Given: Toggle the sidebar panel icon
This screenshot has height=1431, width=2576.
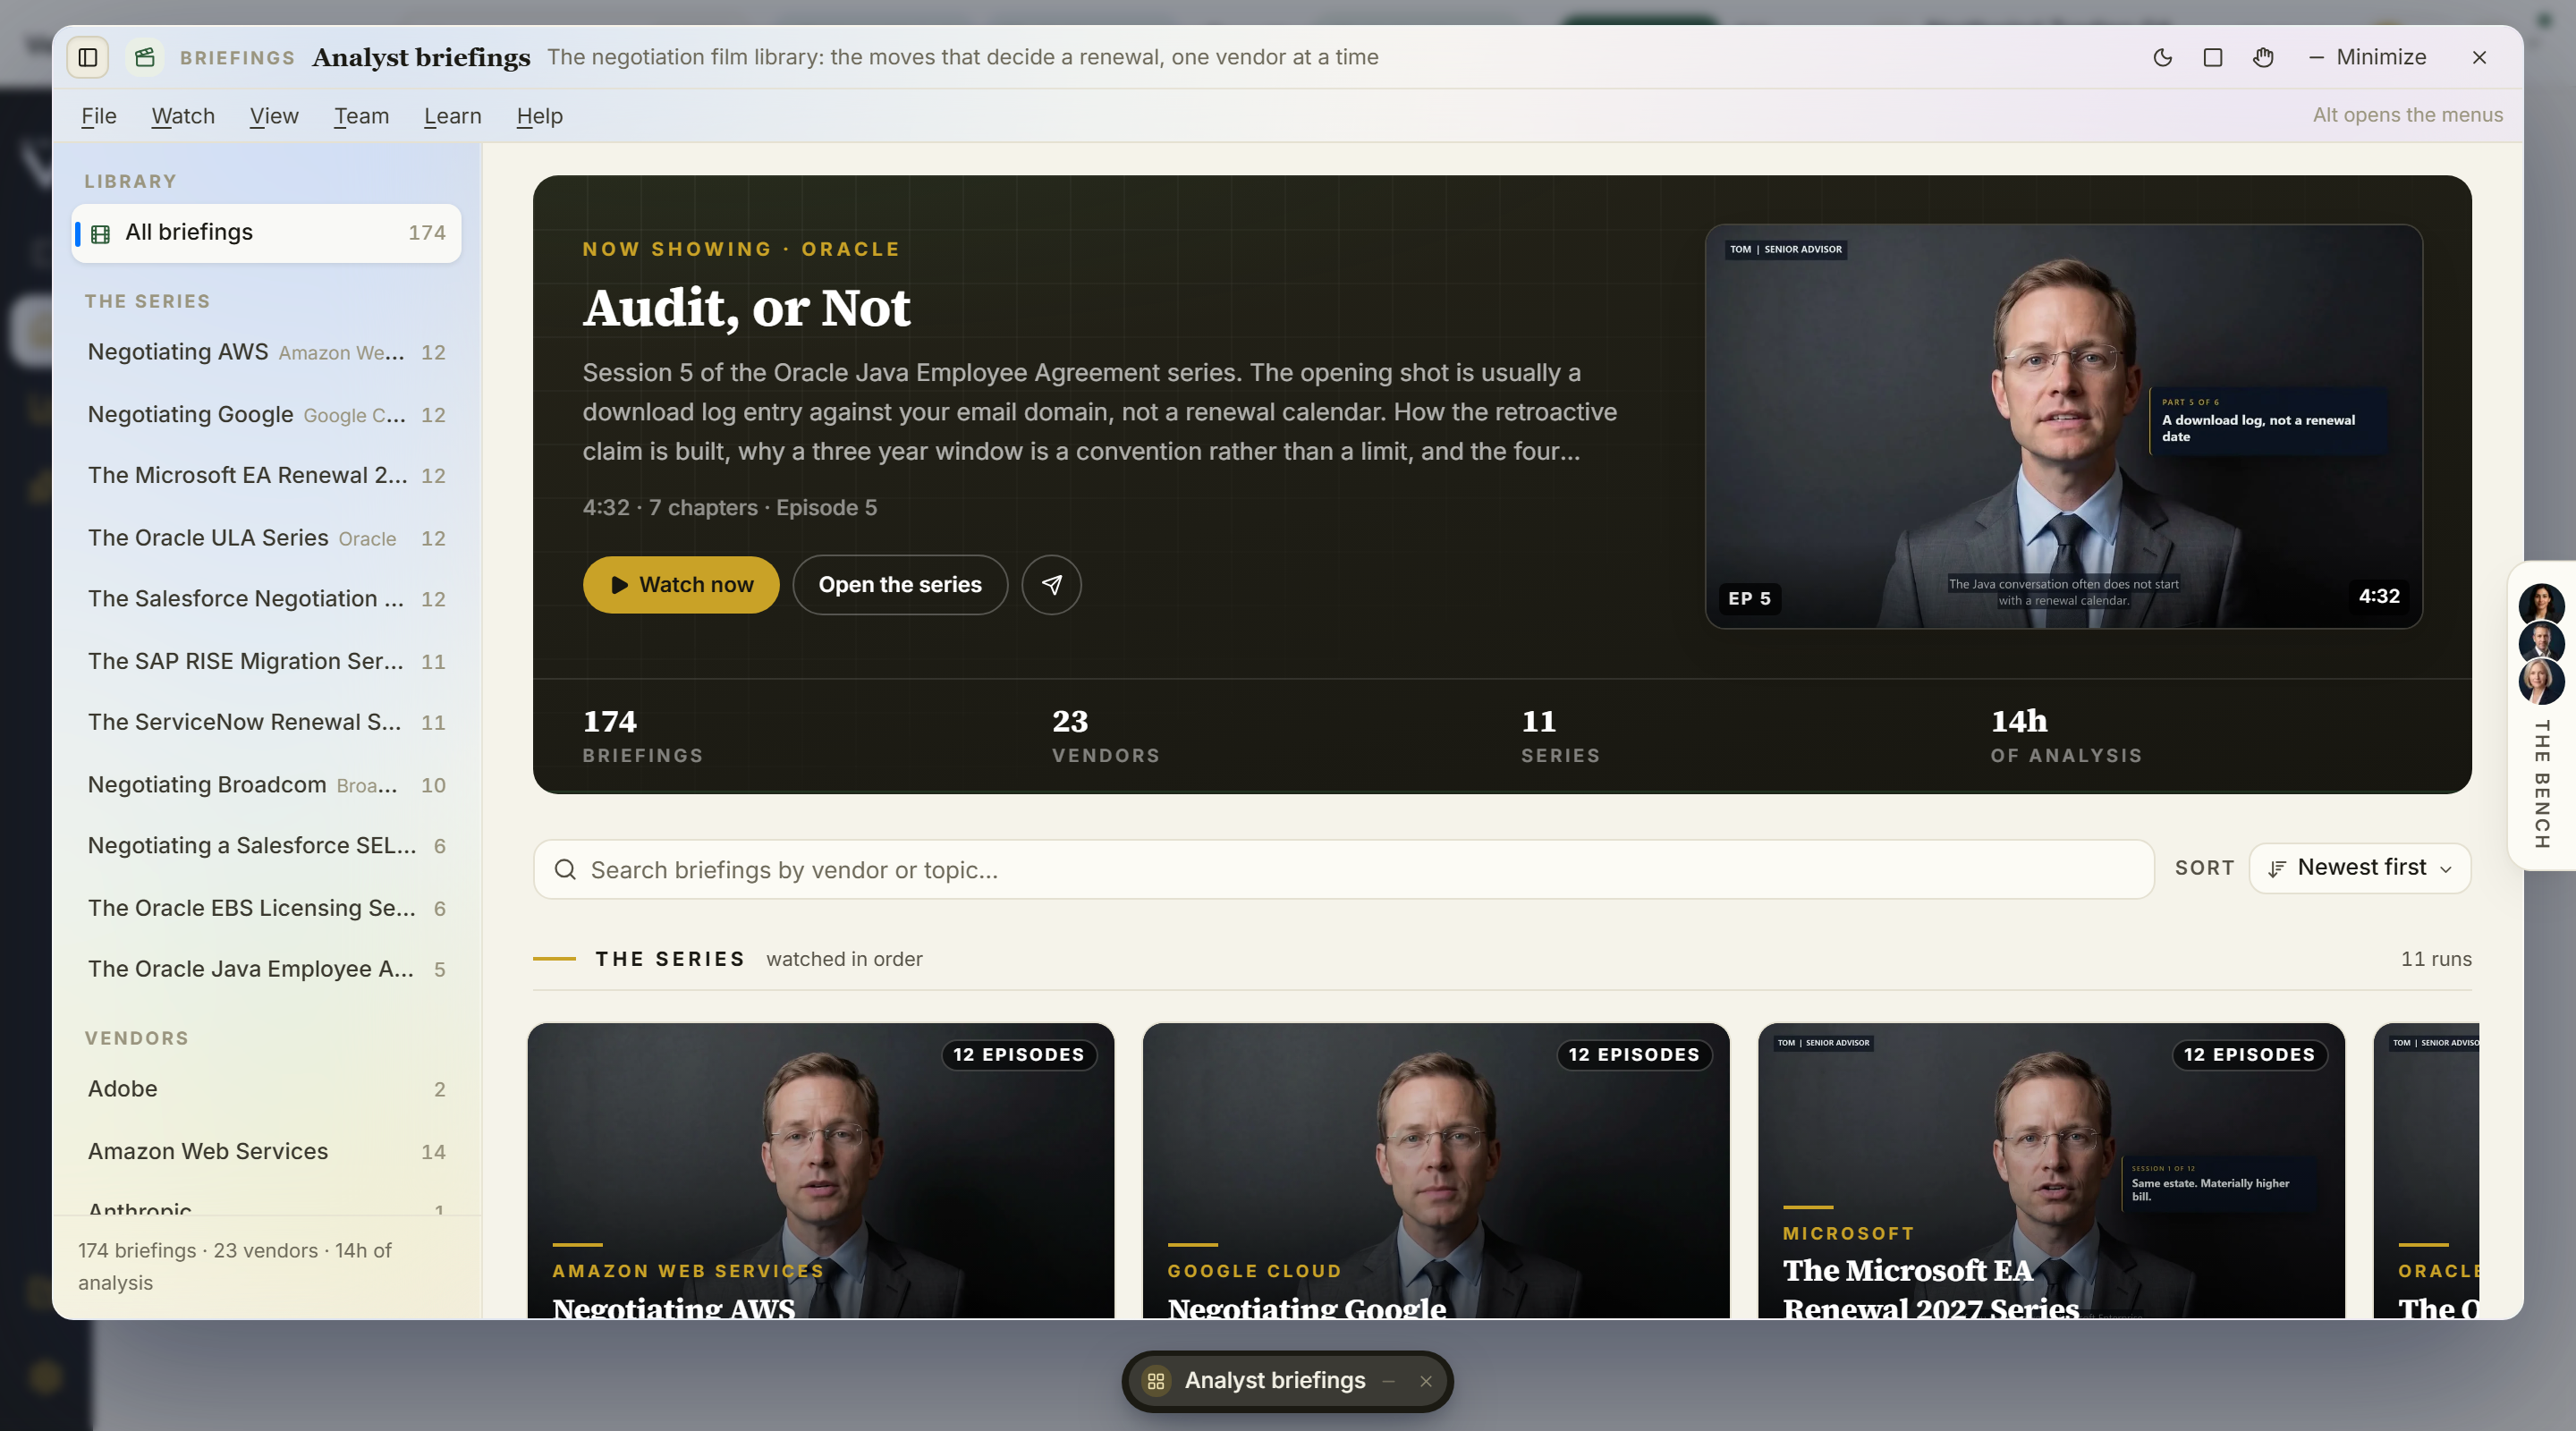Looking at the screenshot, I should click(x=88, y=58).
